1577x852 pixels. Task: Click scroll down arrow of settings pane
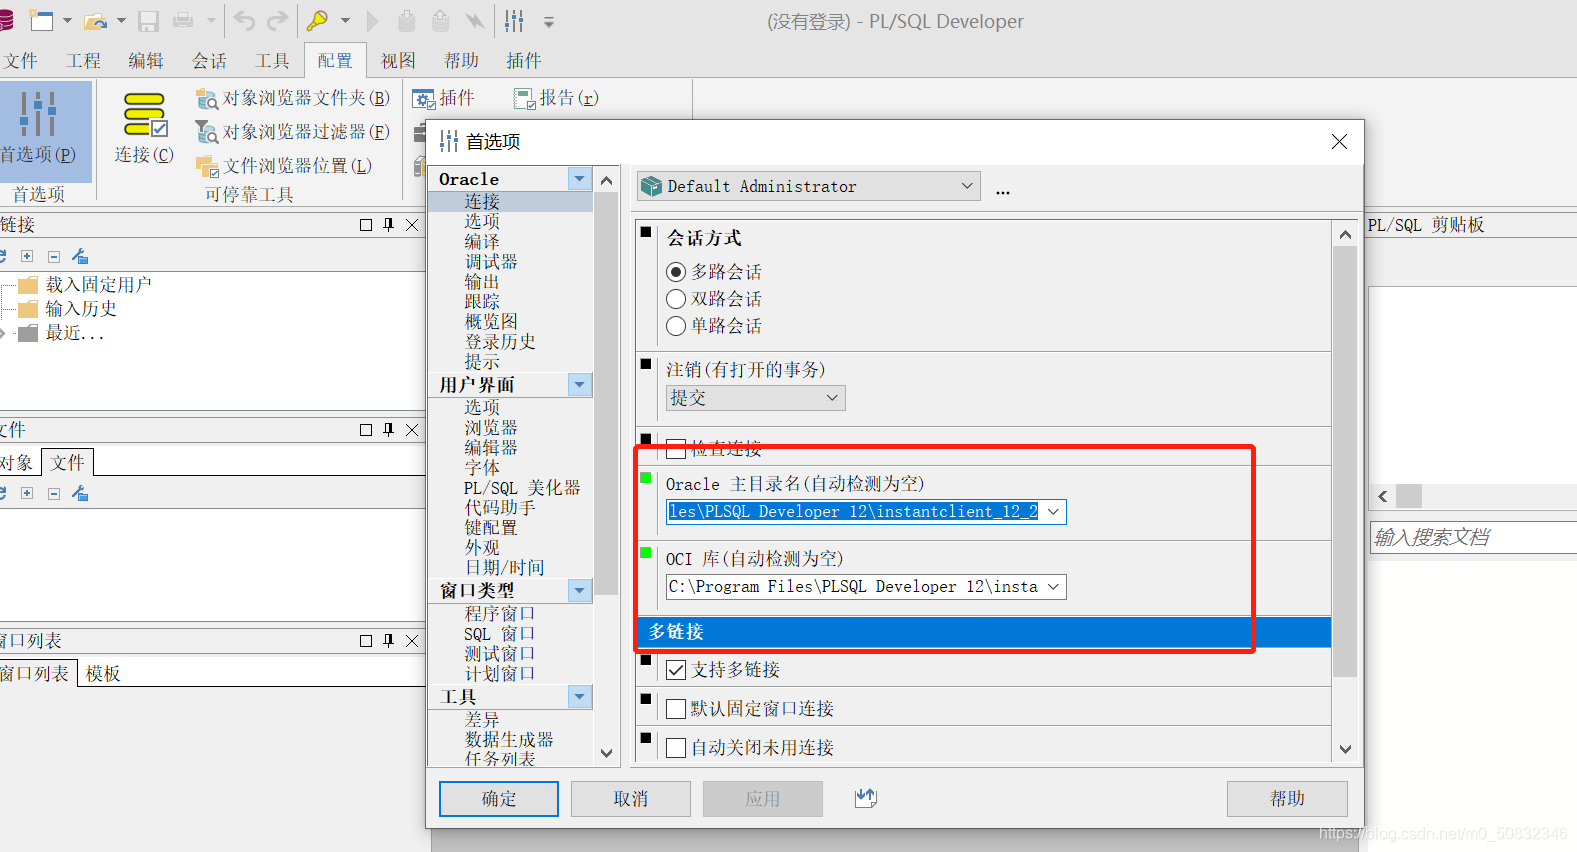(1345, 749)
